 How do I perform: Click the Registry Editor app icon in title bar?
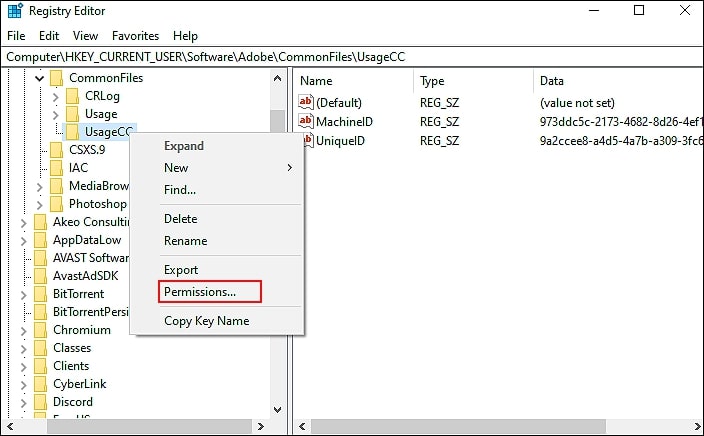15,10
